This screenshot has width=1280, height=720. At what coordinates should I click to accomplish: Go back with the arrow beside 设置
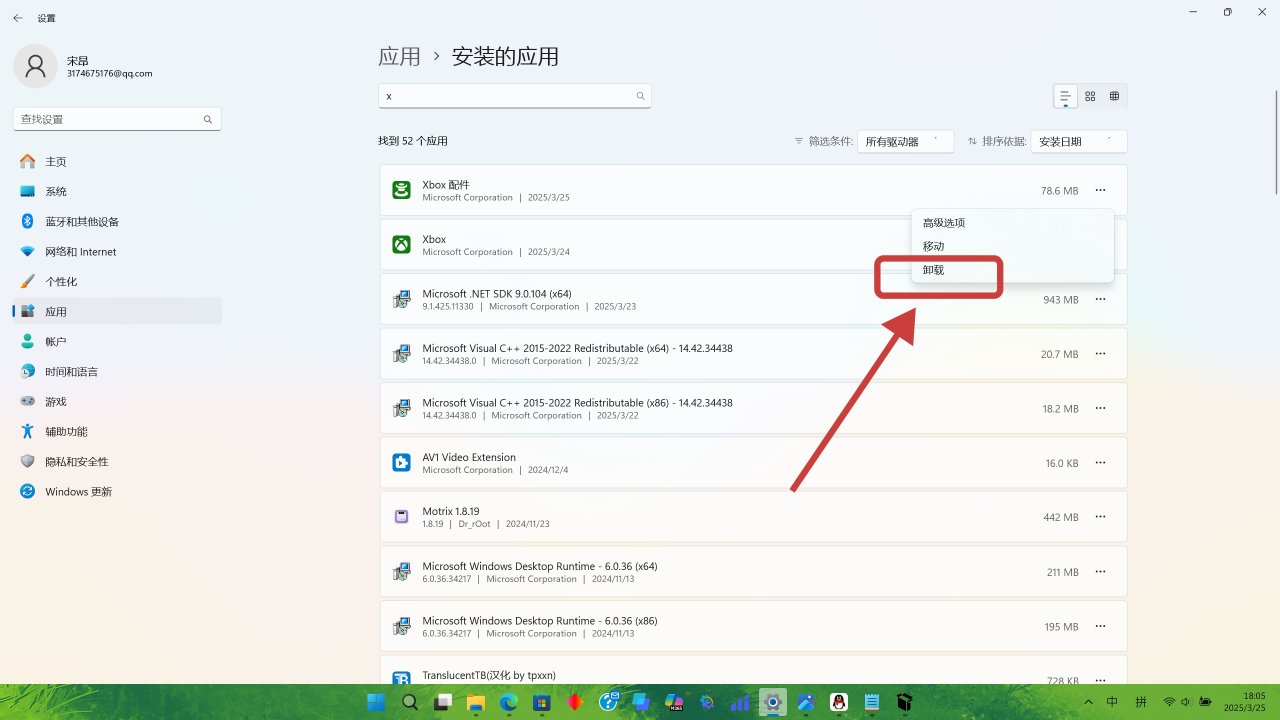tap(17, 18)
